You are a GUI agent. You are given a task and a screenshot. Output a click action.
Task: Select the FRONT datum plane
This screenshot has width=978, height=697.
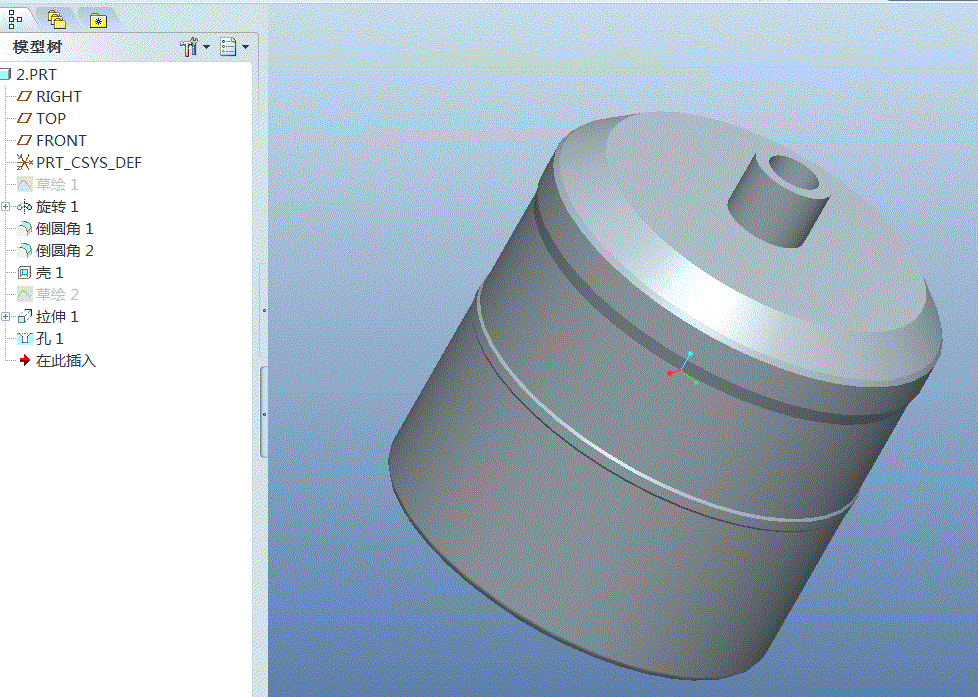61,140
